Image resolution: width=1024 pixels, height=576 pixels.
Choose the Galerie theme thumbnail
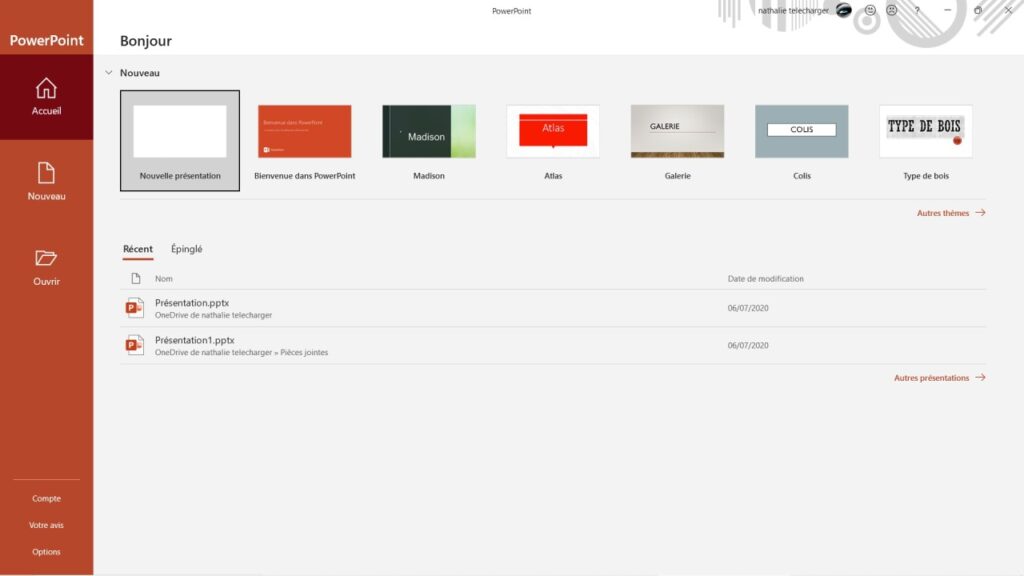[677, 131]
